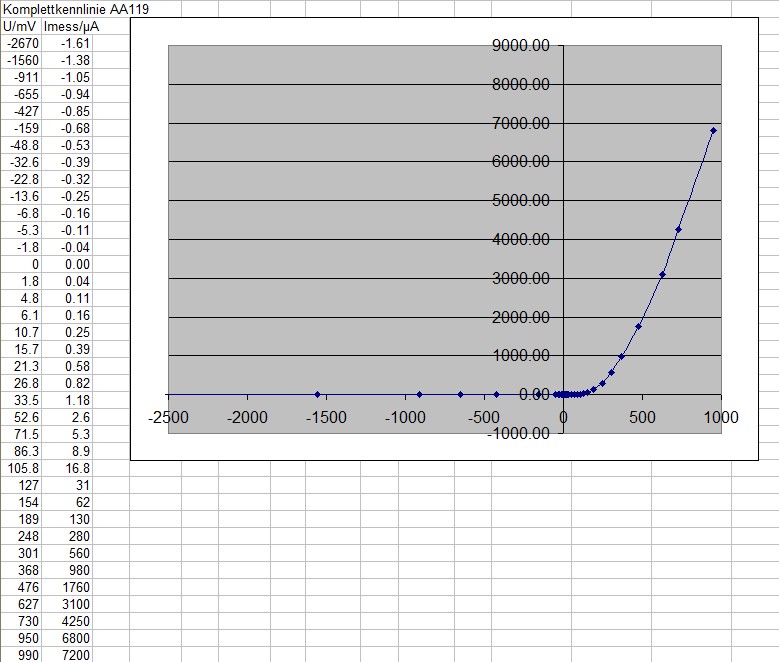Select the y-axis label 5000.00
Screen dimensions: 779x662
(x=521, y=201)
